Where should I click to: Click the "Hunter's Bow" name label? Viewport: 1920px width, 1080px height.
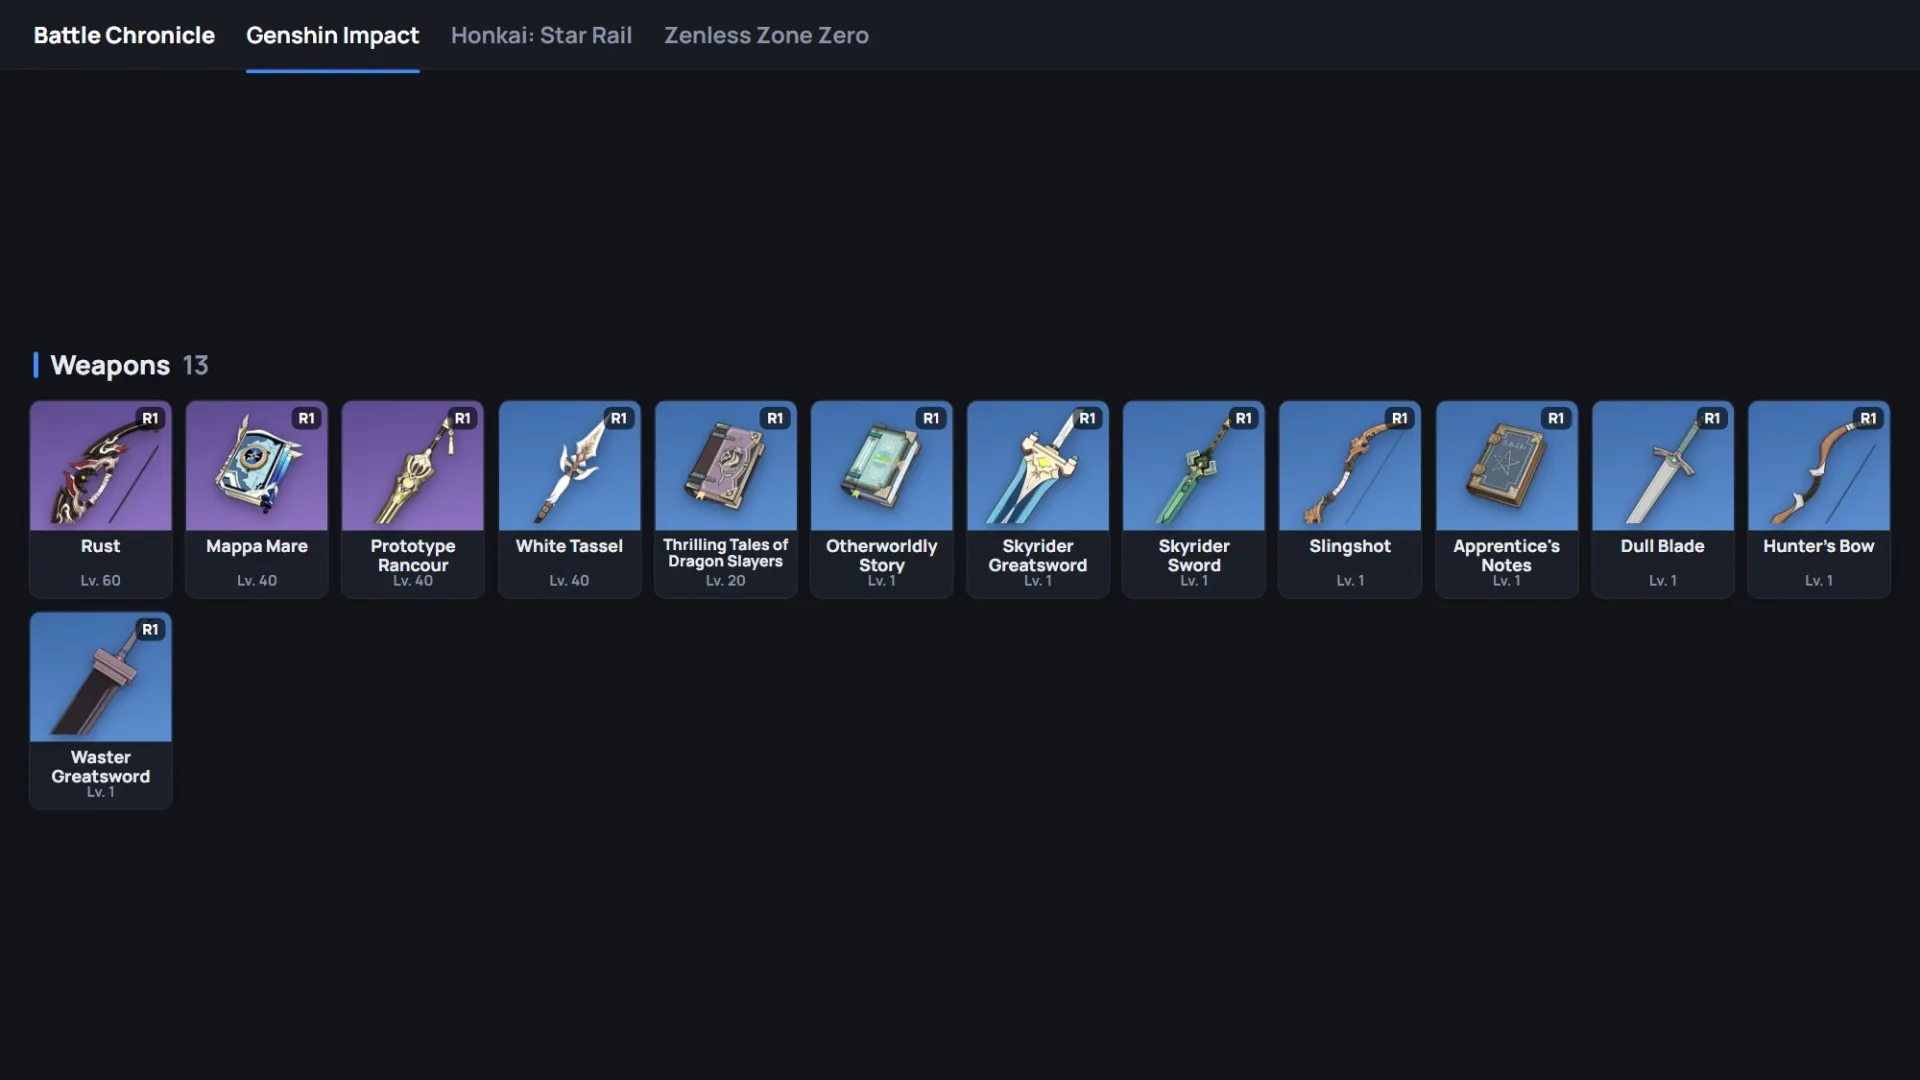[1818, 546]
